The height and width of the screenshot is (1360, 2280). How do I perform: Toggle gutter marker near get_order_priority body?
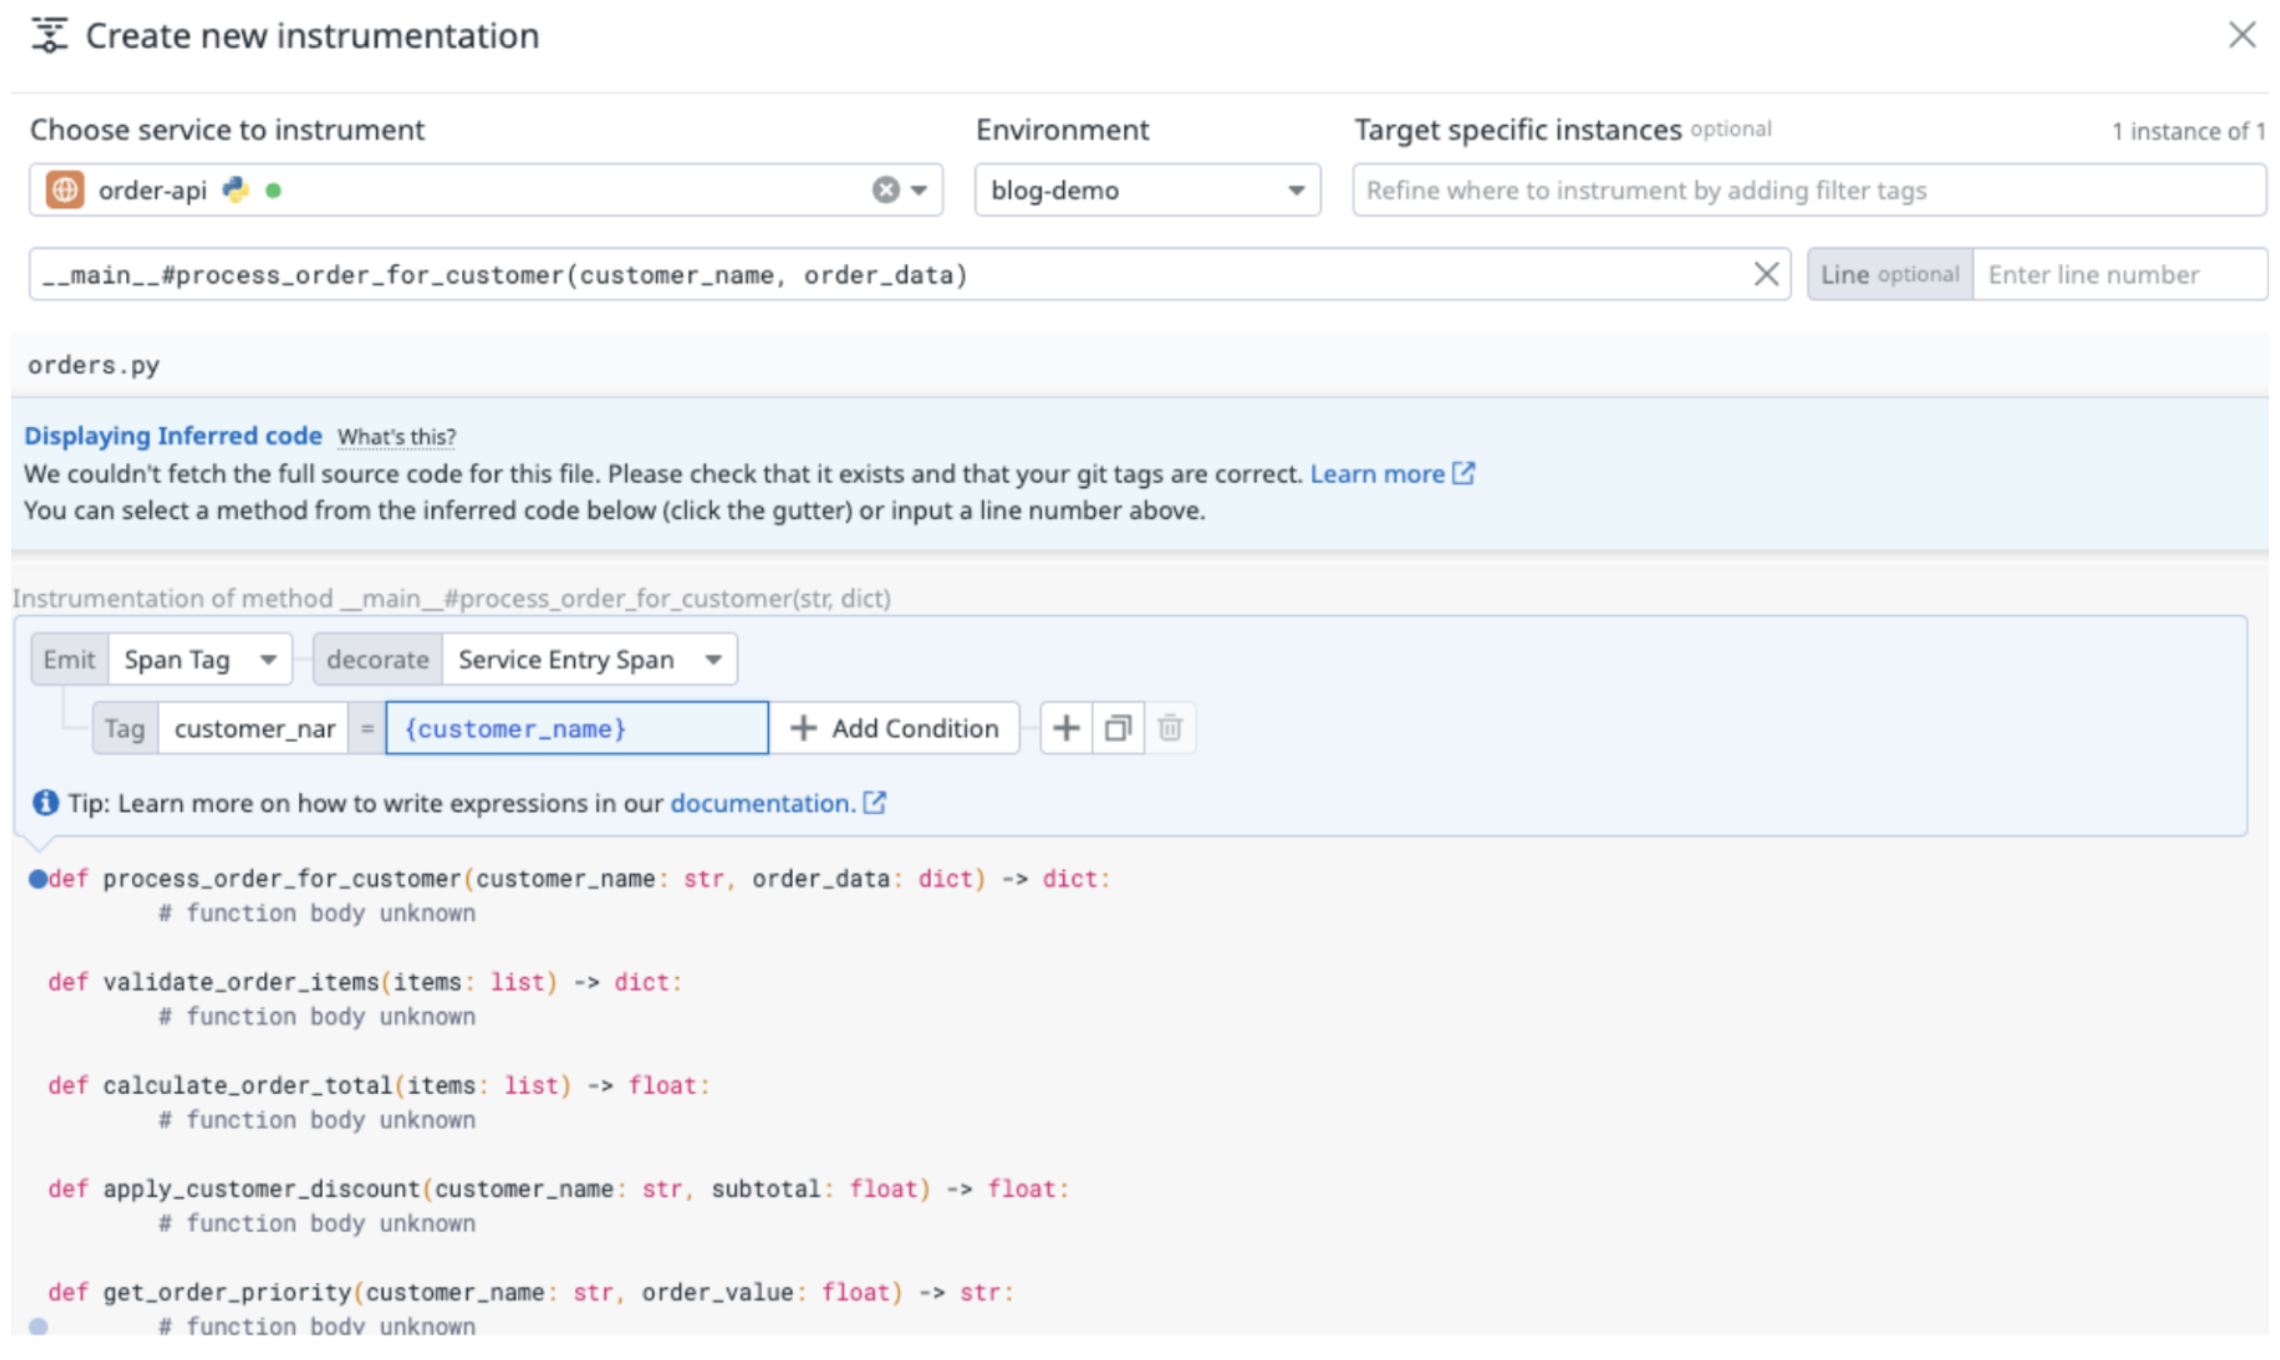pos(38,1326)
